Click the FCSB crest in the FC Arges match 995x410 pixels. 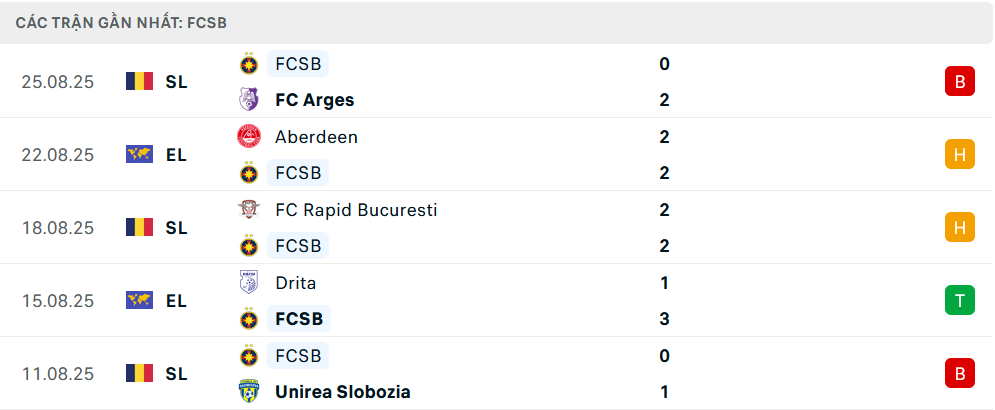[x=249, y=64]
